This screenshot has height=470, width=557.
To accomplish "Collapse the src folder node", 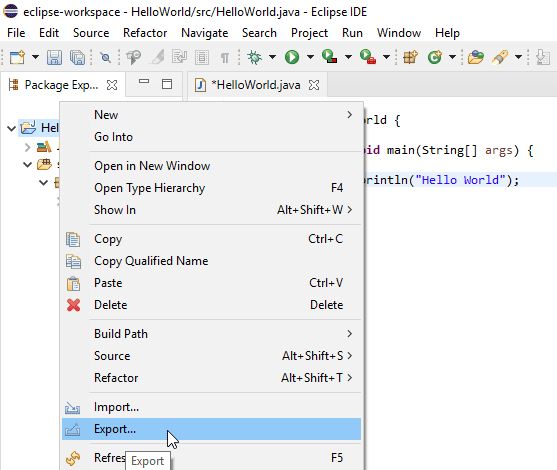I will [x=27, y=164].
